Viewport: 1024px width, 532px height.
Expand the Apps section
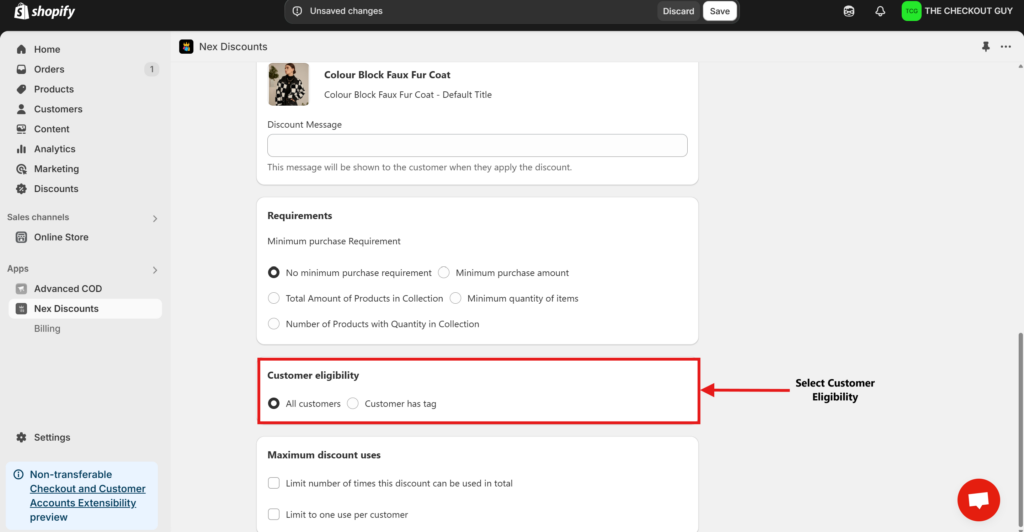point(155,270)
